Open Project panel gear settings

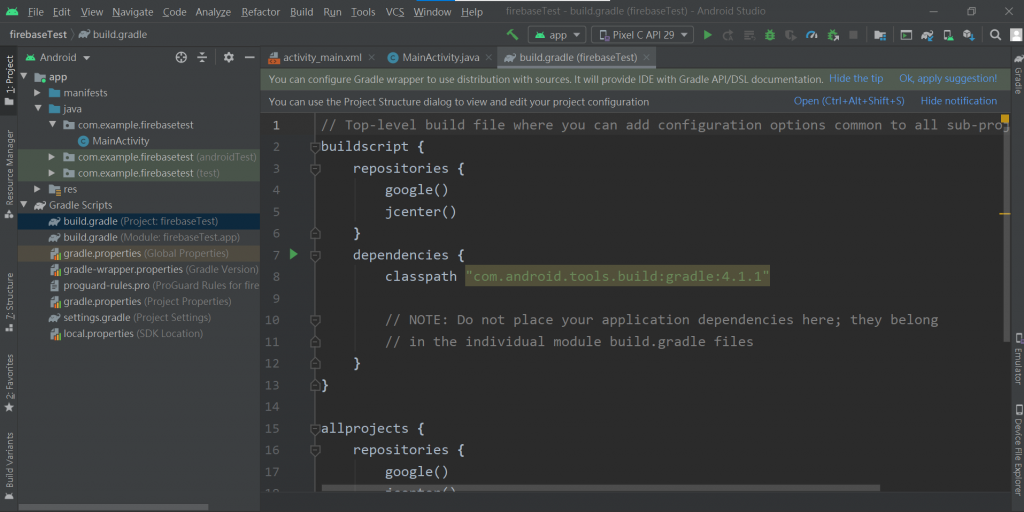point(229,57)
